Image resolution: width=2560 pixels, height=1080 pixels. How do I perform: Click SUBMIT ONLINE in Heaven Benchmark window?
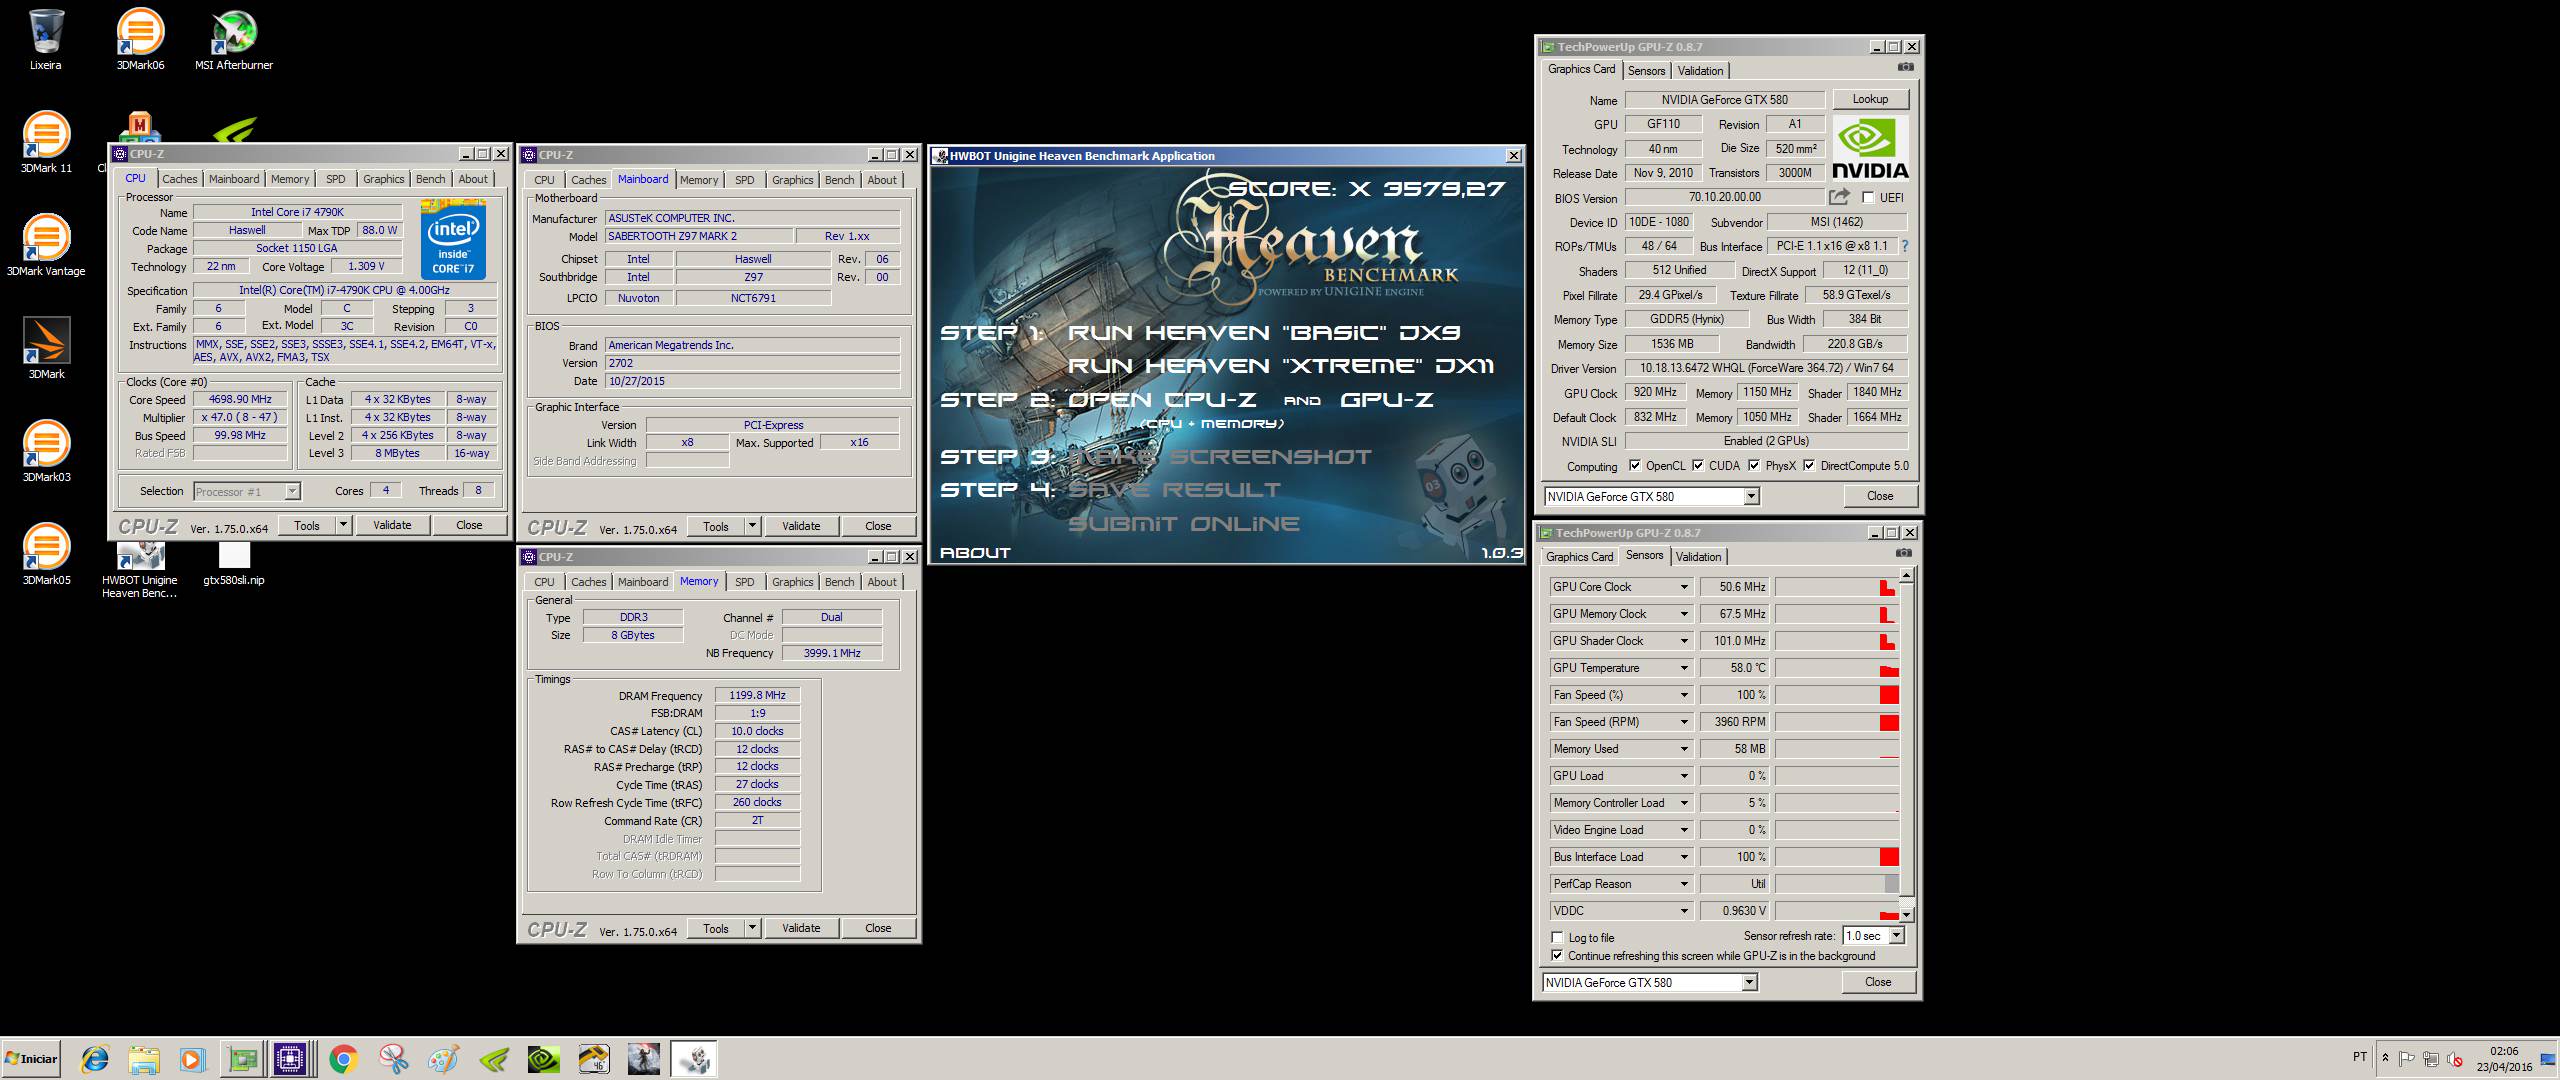pyautogui.click(x=1184, y=524)
